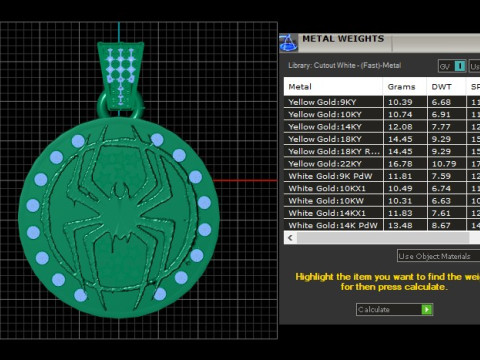Screen dimensions: 480x360
Task: Click the 7.59 DWT value
Action: pos(441,176)
